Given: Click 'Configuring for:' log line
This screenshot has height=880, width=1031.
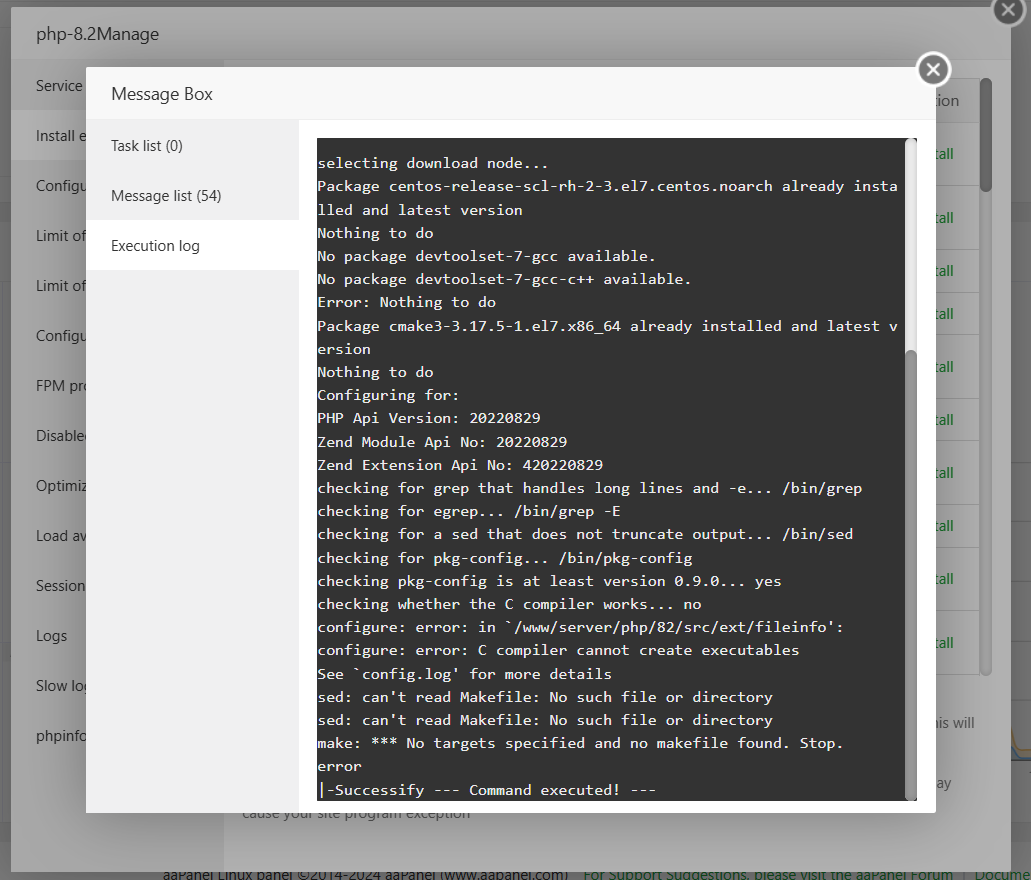Looking at the screenshot, I should (388, 395).
